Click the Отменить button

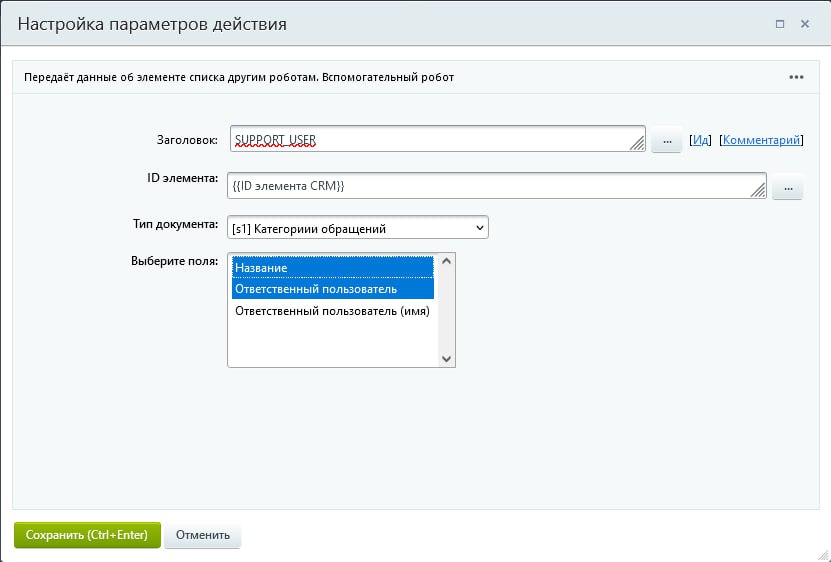(x=203, y=535)
